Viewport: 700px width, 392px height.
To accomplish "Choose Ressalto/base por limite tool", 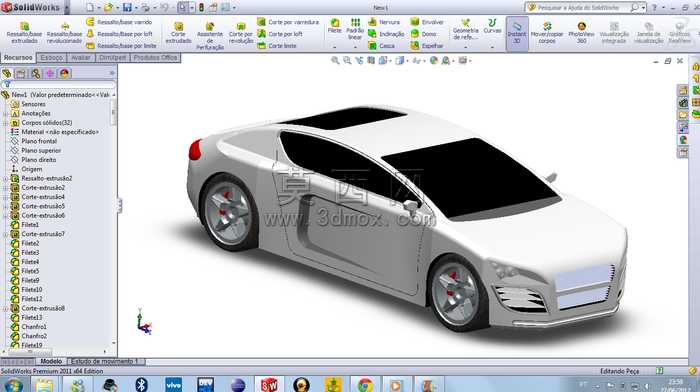I will click(121, 46).
